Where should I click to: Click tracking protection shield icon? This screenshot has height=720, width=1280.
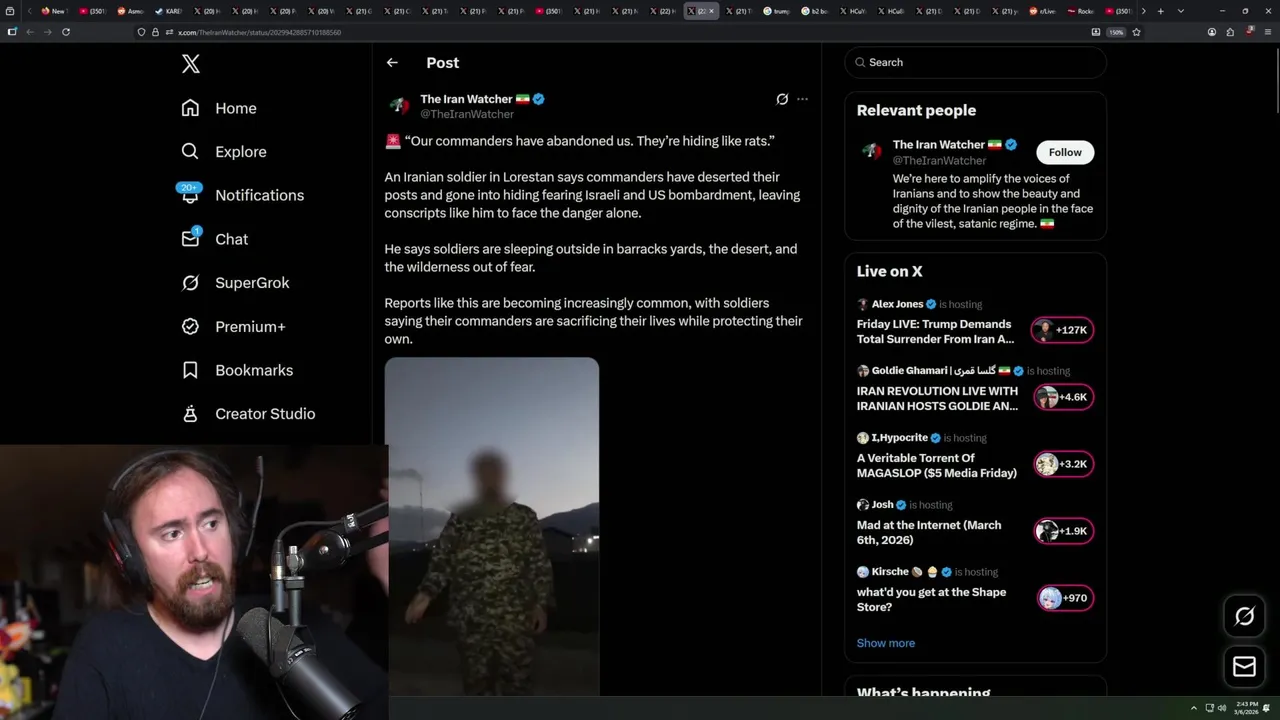[x=141, y=32]
